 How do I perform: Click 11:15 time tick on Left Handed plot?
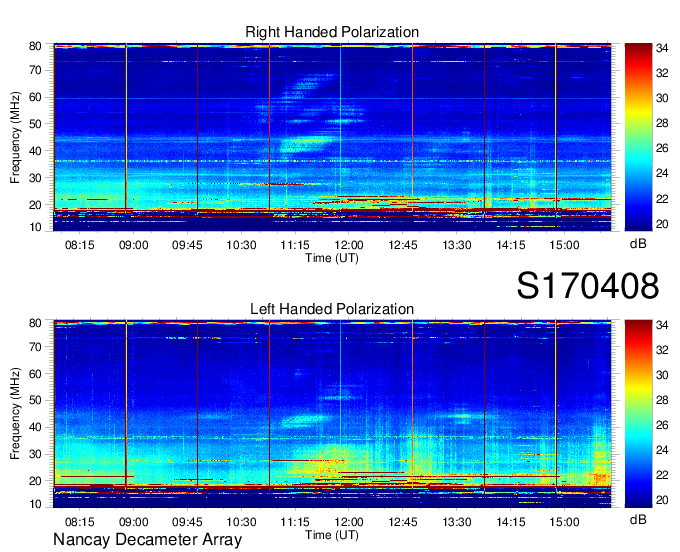click(295, 522)
